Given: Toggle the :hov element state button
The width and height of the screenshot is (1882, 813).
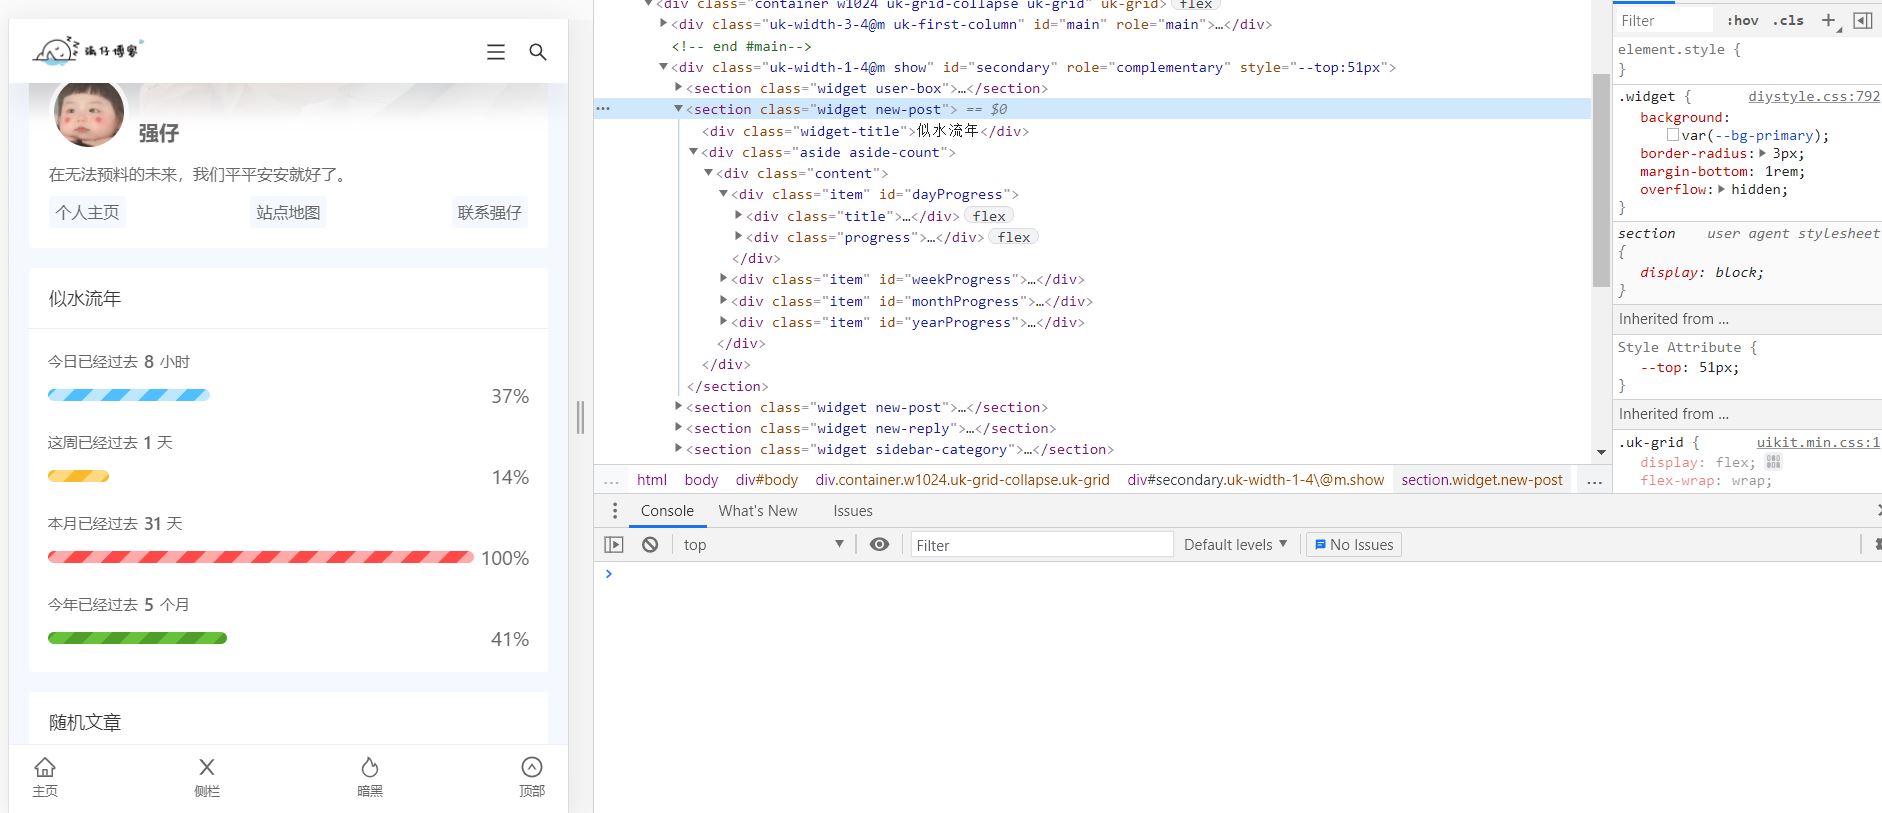Looking at the screenshot, I should 1742,20.
